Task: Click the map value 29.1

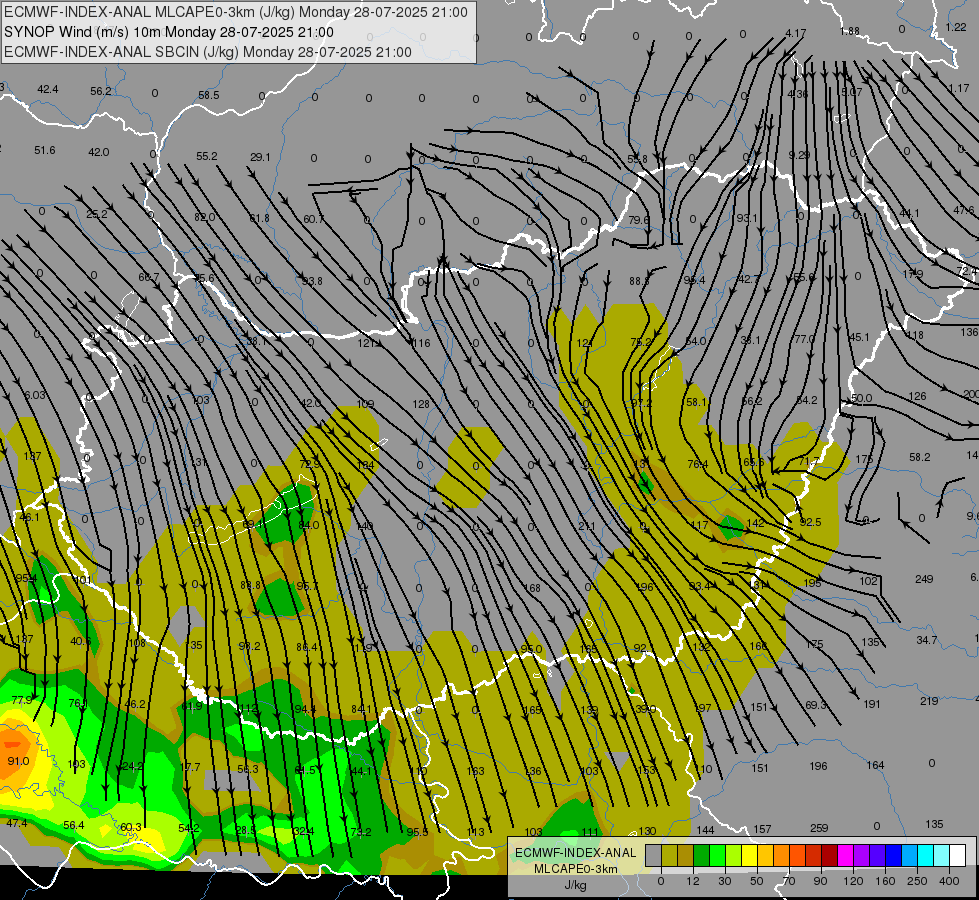Action: point(260,157)
